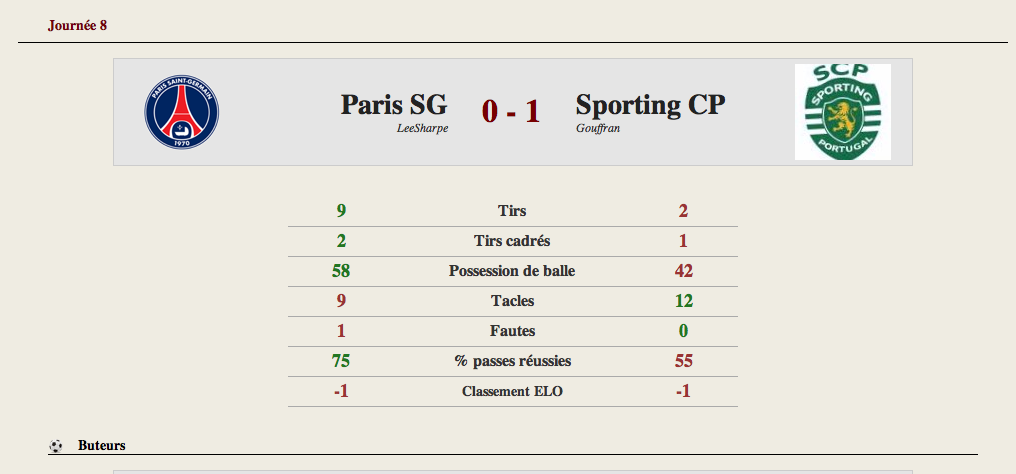Click the 0 - 1 match score
The height and width of the screenshot is (474, 1016).
click(x=511, y=111)
